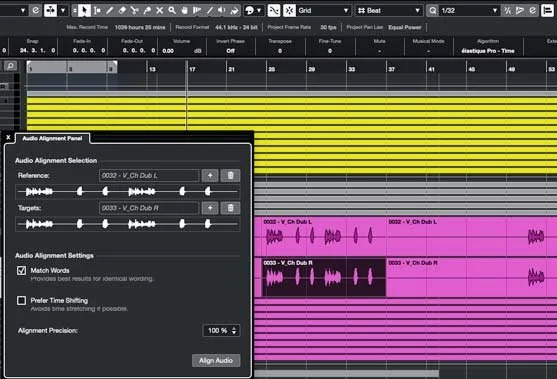Viewport: 557px width, 379px height.
Task: Click the Fine-Tune value 0
Action: click(x=330, y=51)
